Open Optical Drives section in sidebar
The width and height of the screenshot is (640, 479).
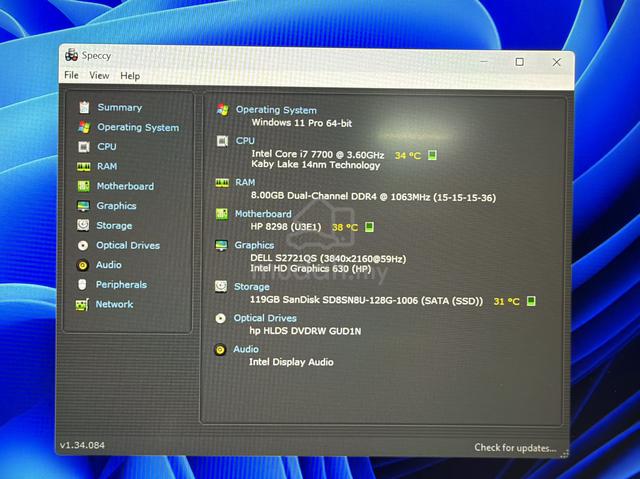[x=128, y=245]
